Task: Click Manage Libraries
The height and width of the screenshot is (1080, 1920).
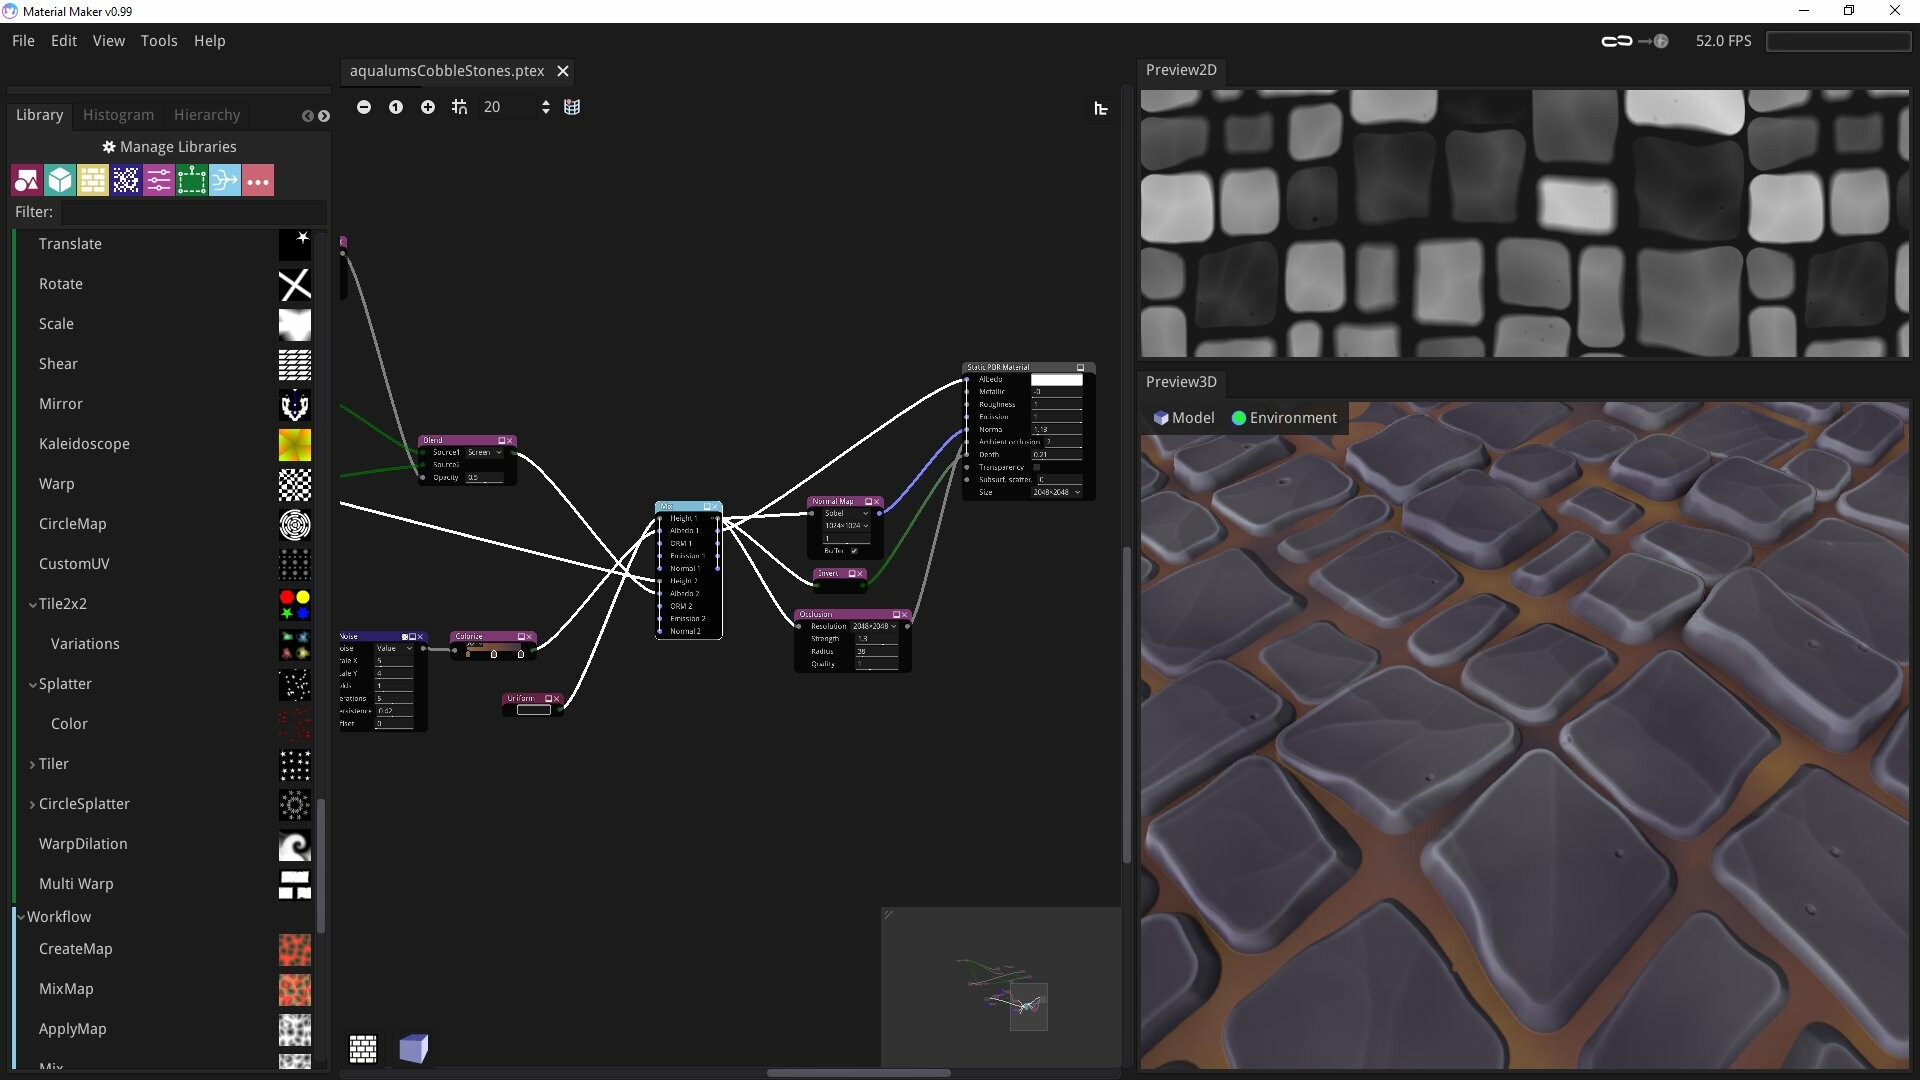Action: [168, 146]
